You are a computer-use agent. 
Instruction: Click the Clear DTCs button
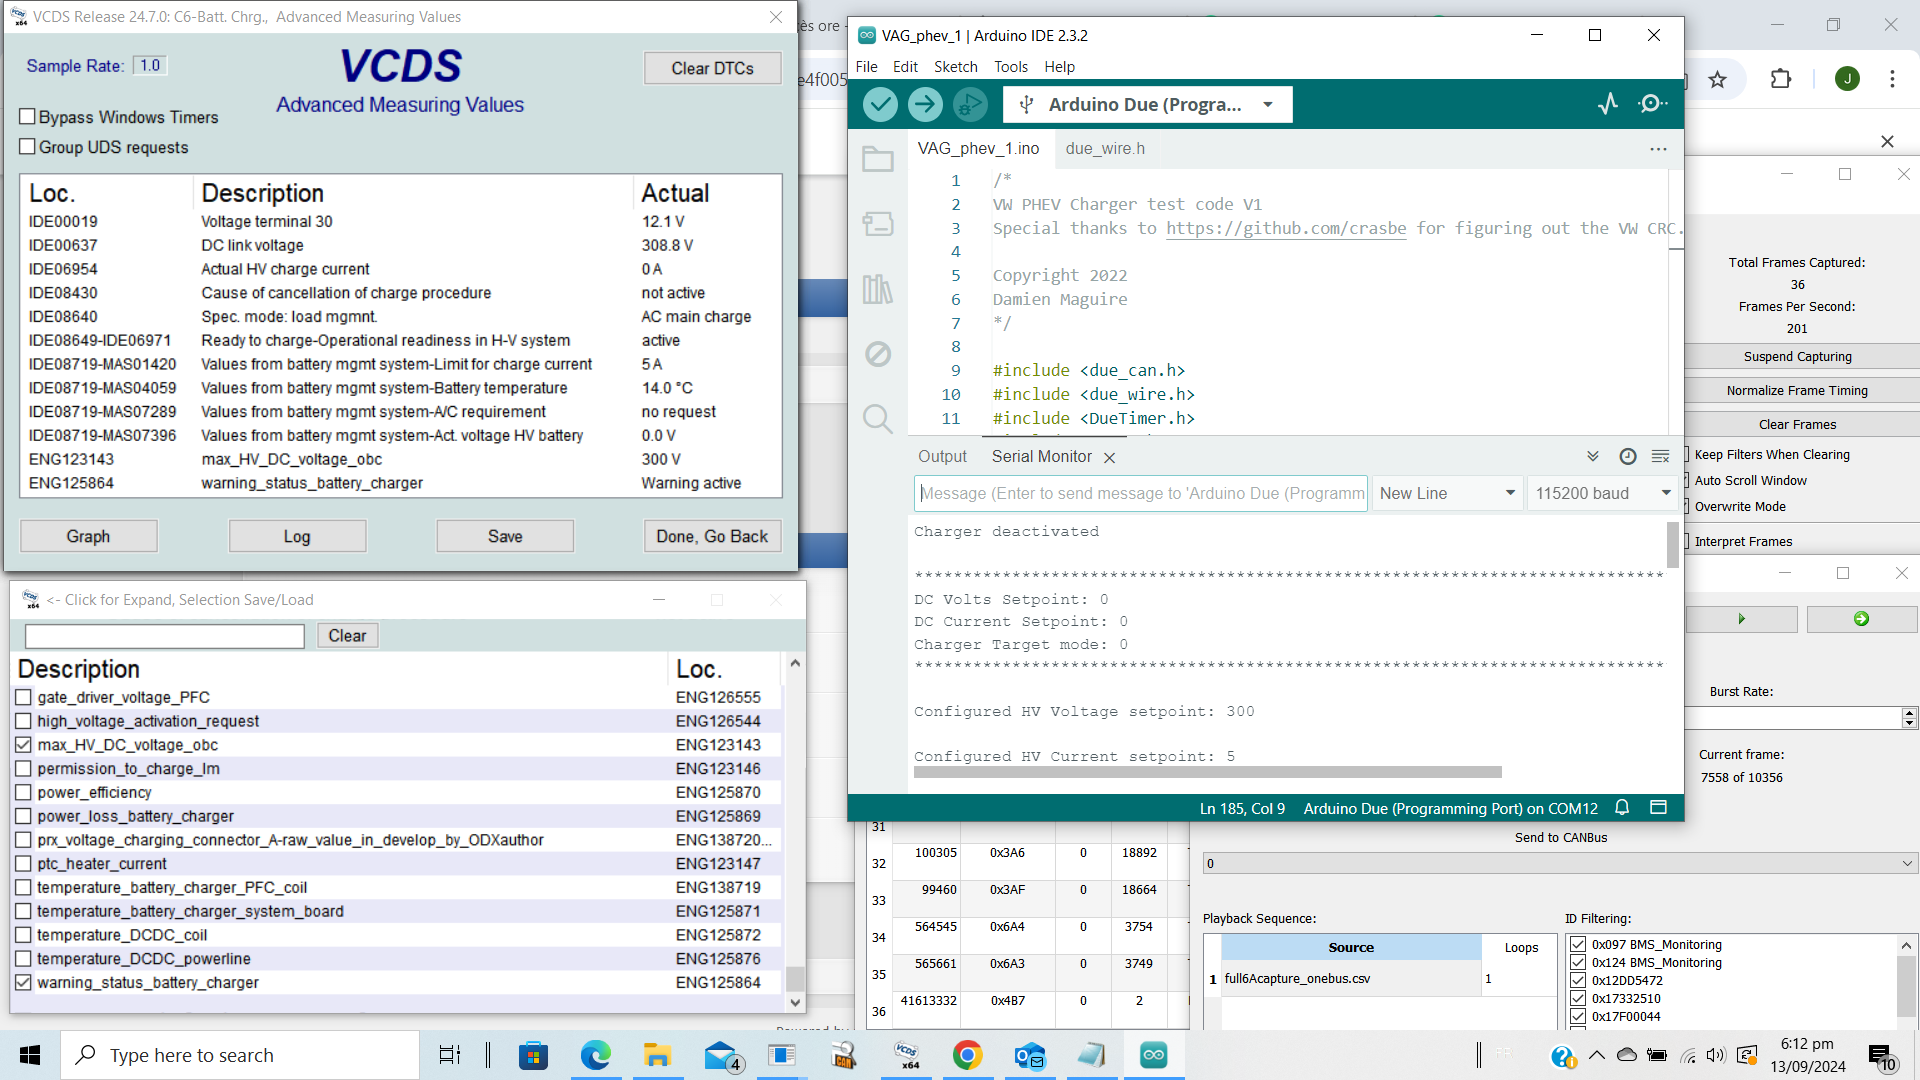click(712, 68)
